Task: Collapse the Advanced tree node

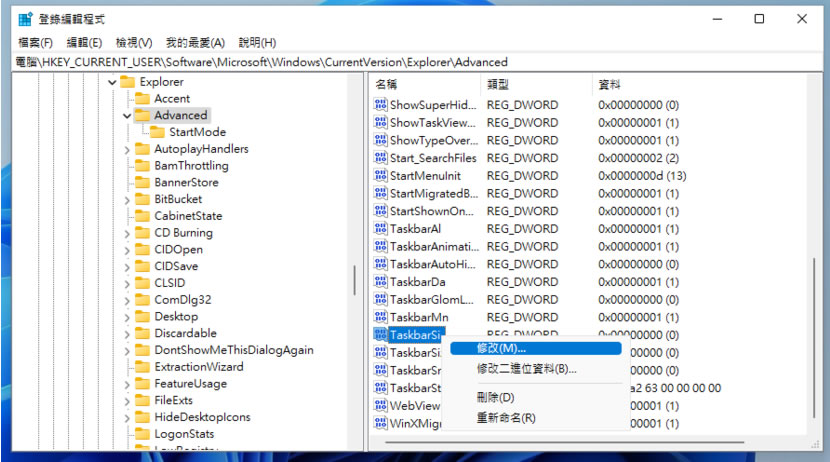Action: (127, 115)
